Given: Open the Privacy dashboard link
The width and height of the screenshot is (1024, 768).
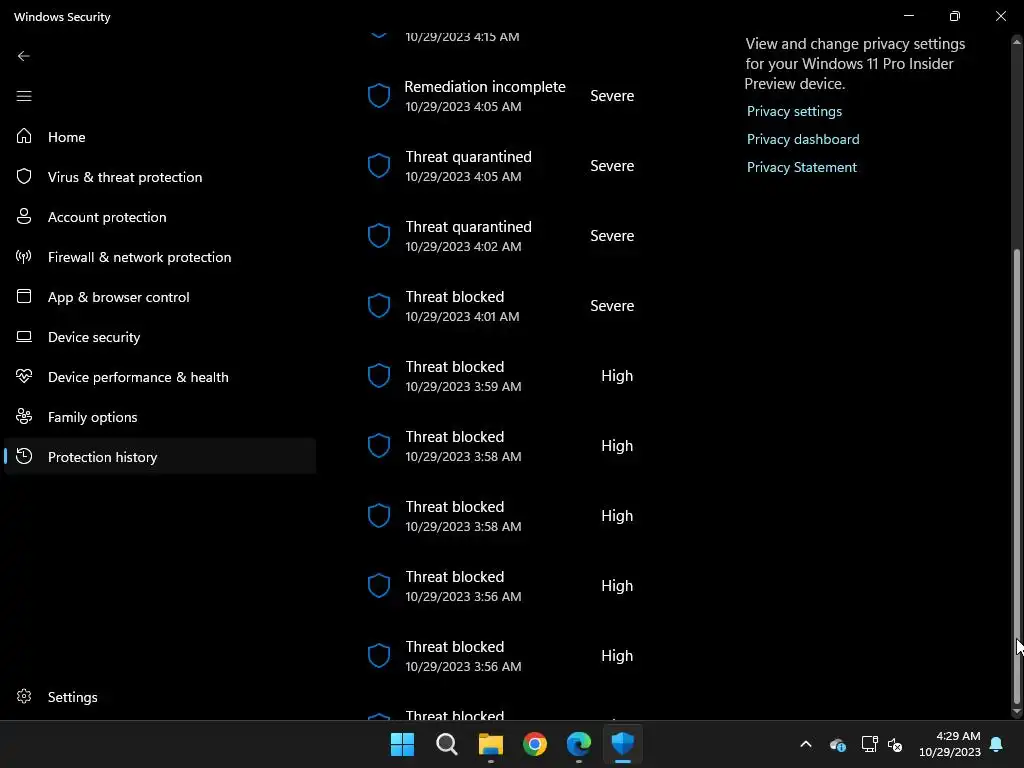Looking at the screenshot, I should tap(803, 139).
